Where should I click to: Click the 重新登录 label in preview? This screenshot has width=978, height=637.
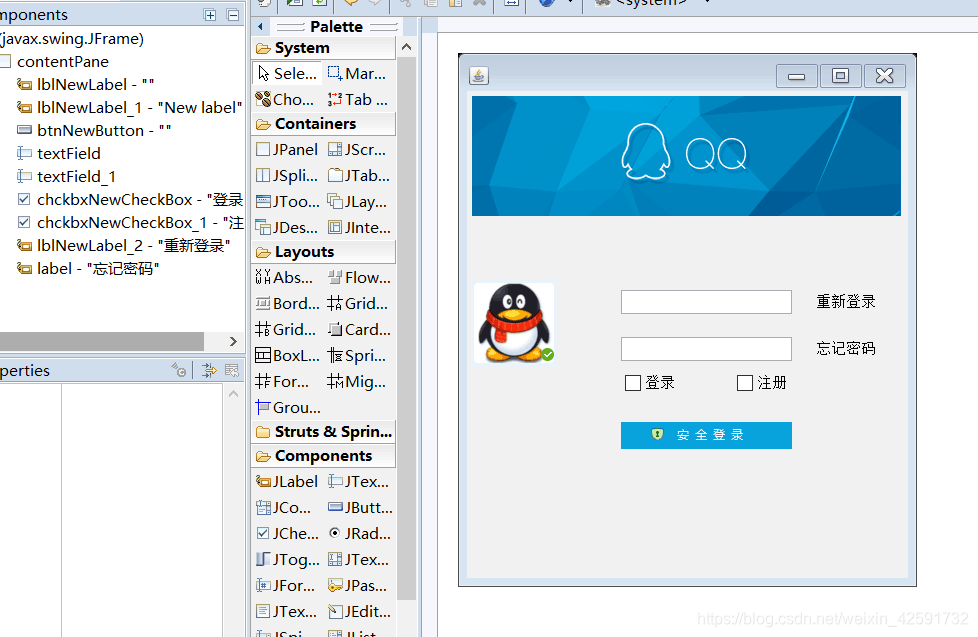[846, 302]
